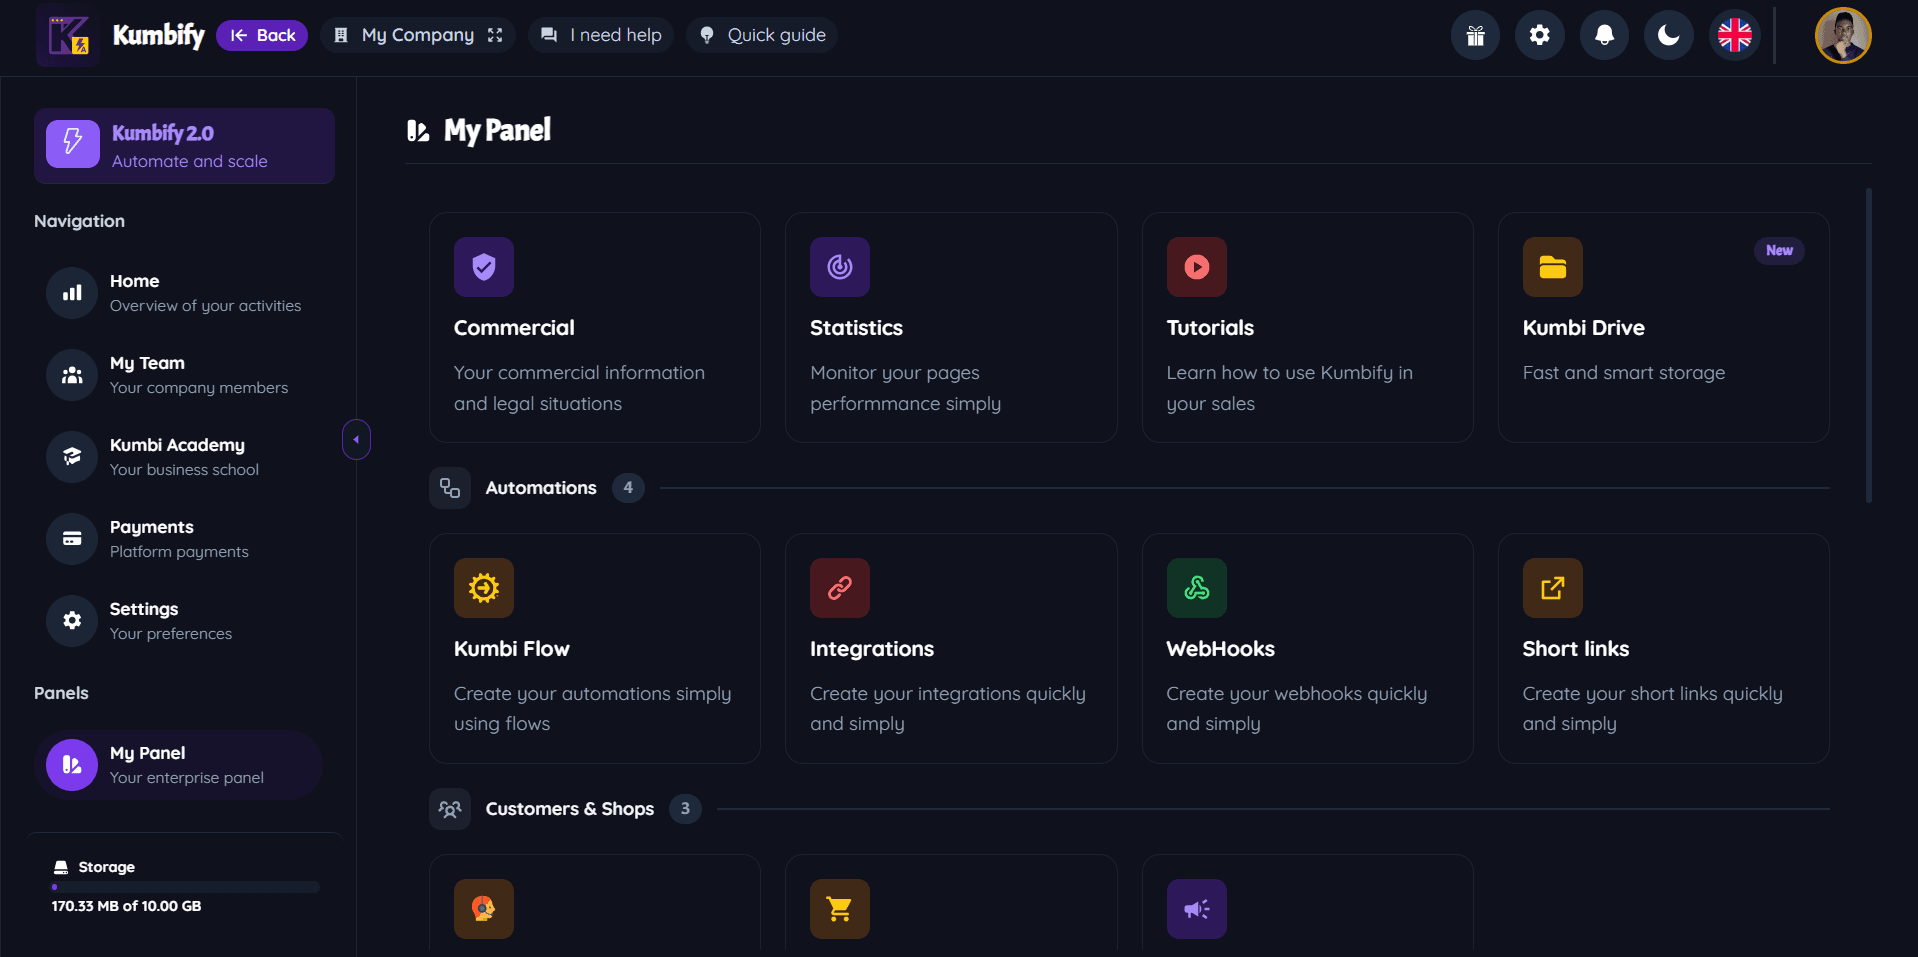The width and height of the screenshot is (1918, 957).
Task: Click the shopping cart icon
Action: pos(840,909)
